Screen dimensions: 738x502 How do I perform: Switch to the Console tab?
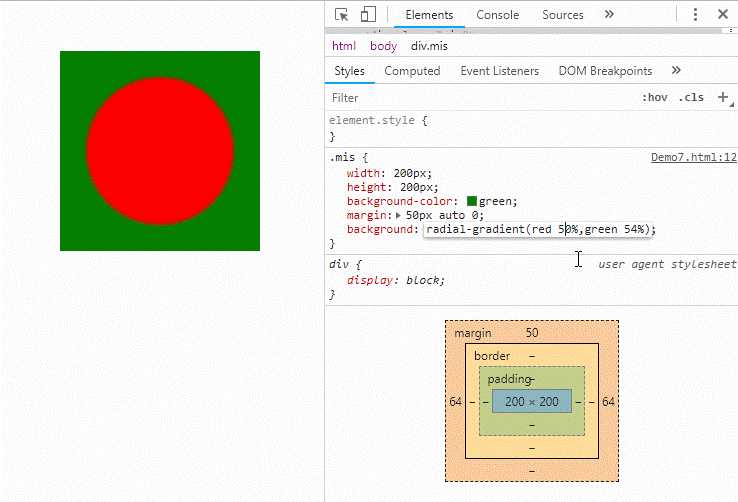[497, 15]
